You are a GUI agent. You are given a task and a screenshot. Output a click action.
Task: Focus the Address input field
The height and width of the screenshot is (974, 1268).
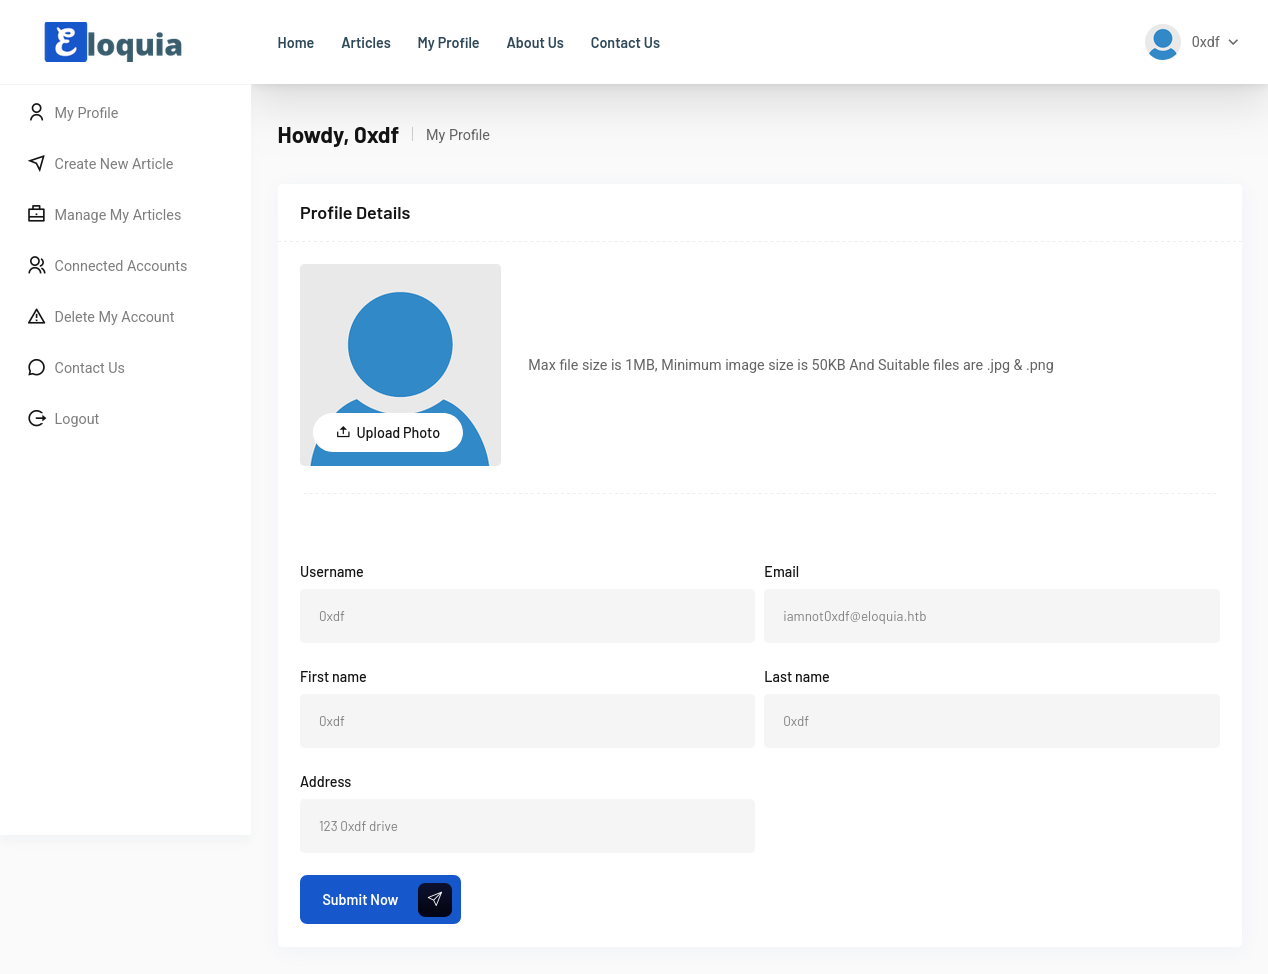point(527,826)
